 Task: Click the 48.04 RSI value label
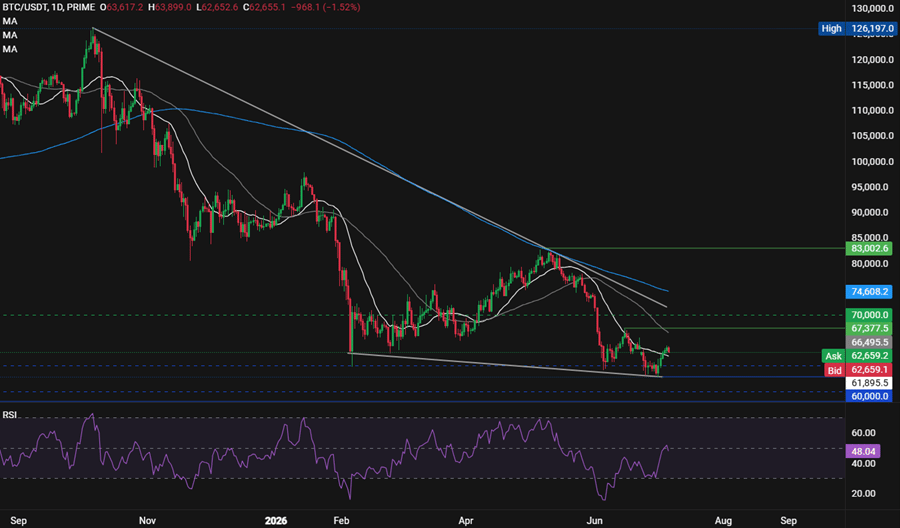click(x=863, y=451)
